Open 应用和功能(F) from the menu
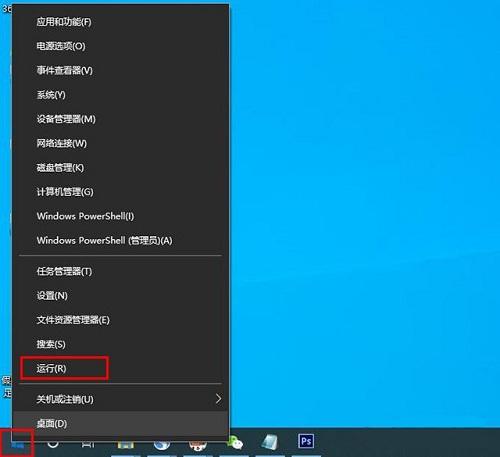Image resolution: width=500 pixels, height=457 pixels. pos(121,22)
